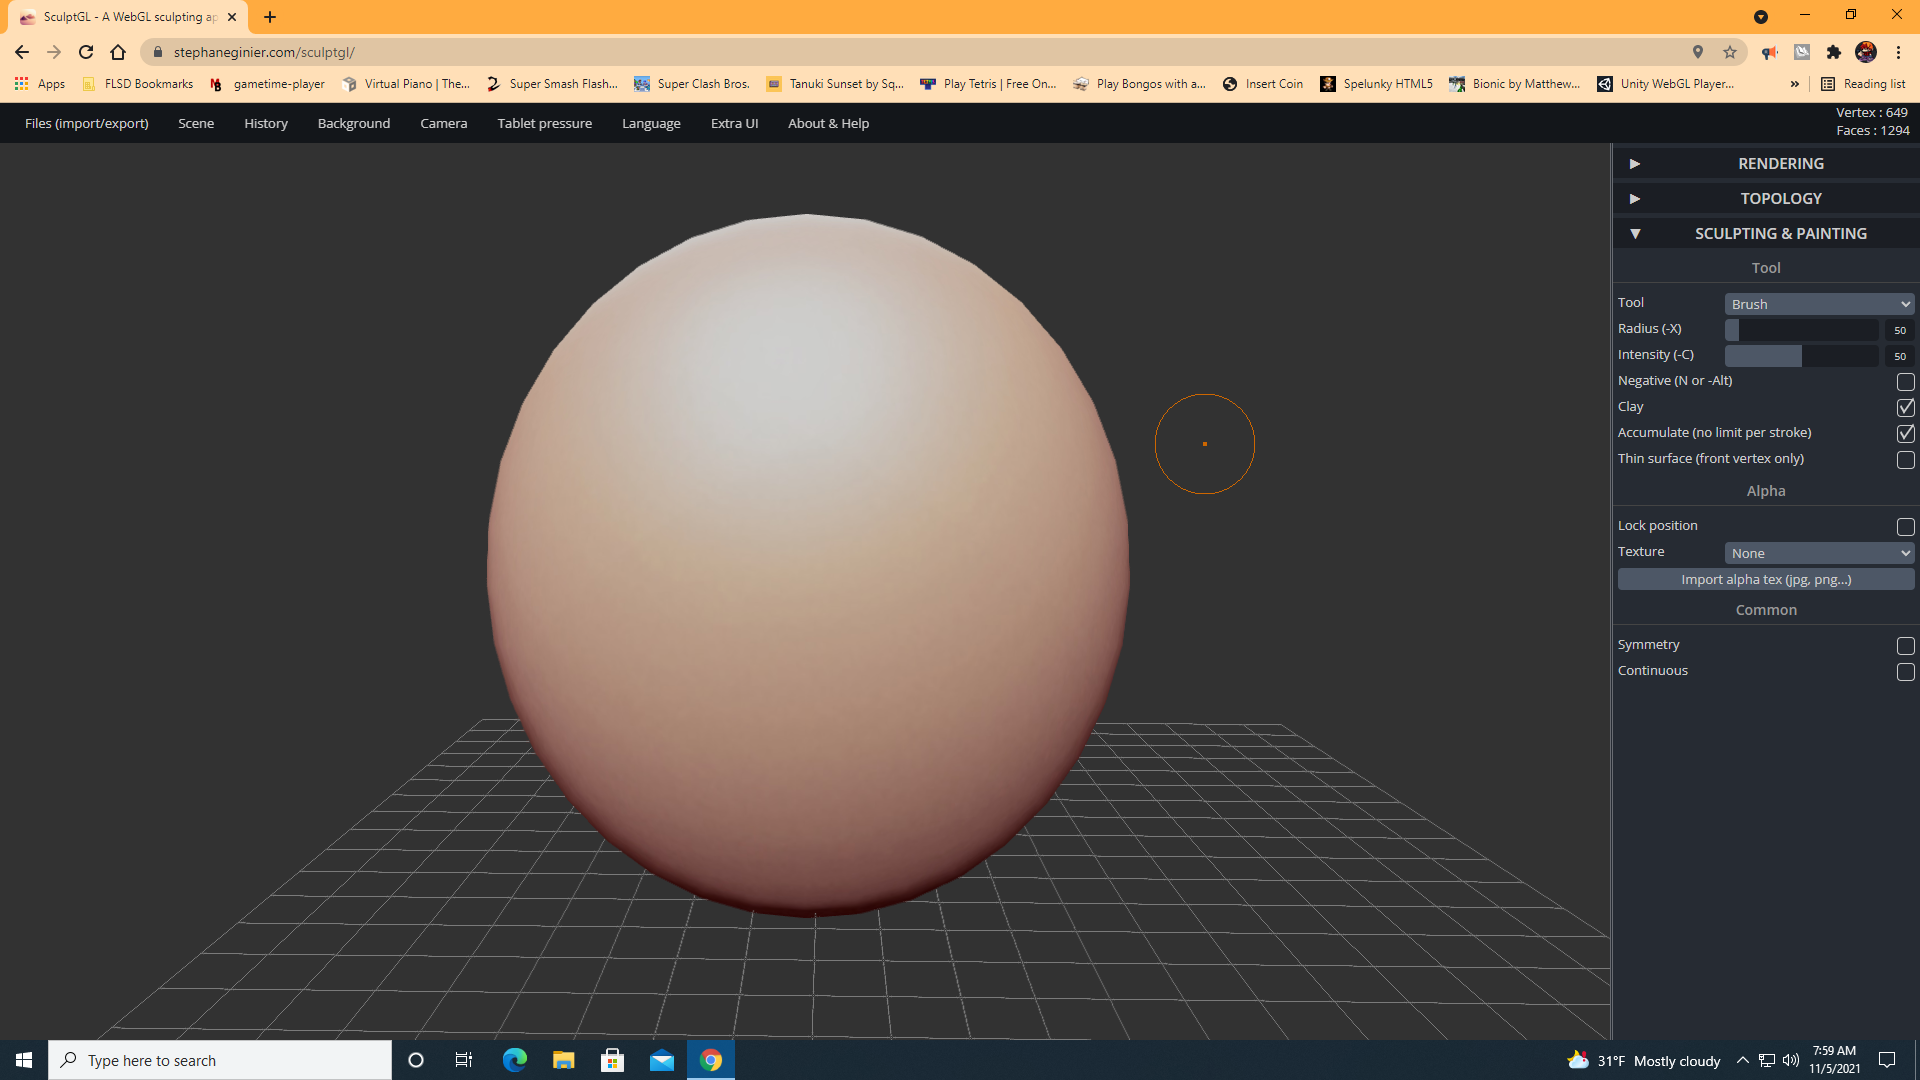Enable the Symmetry checkbox
Screen dimensions: 1920x1080
pyautogui.click(x=1906, y=646)
